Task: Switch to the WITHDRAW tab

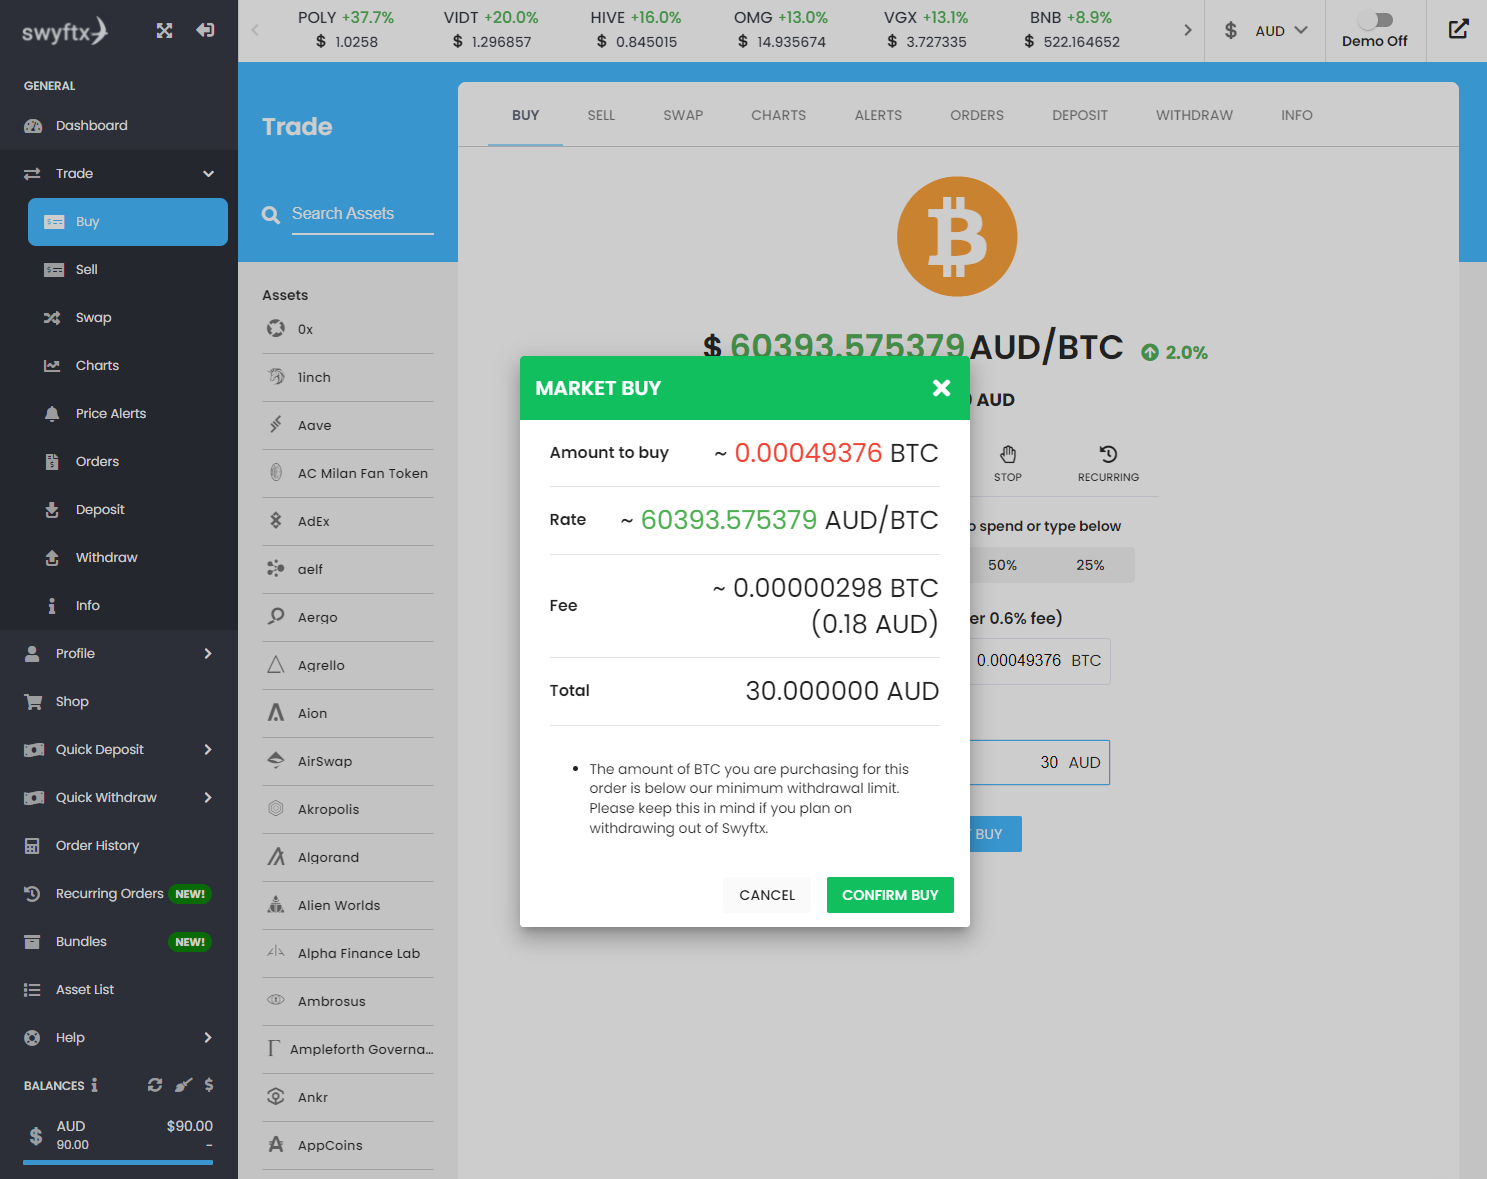Action: click(x=1194, y=115)
